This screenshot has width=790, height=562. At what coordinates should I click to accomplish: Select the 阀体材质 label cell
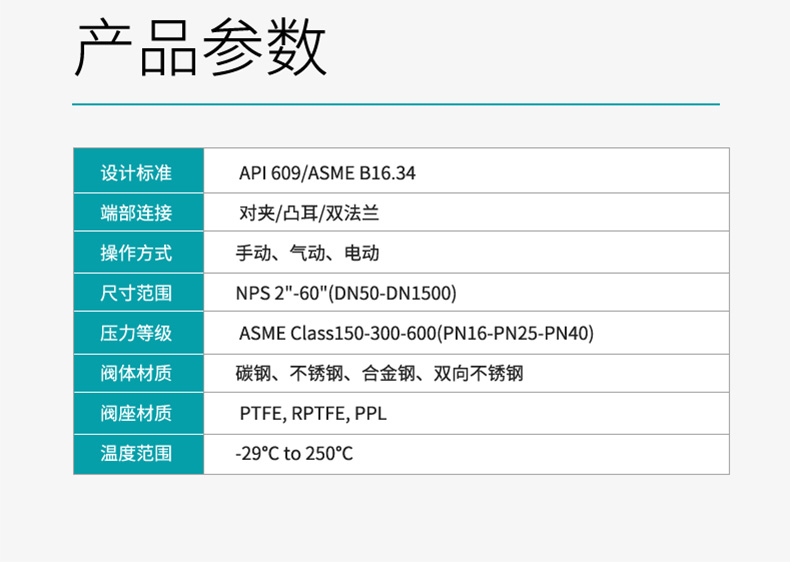(x=137, y=373)
